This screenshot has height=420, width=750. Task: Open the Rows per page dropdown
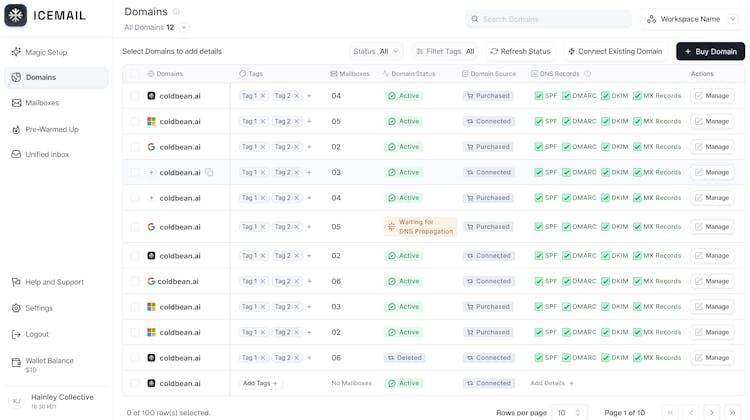click(570, 412)
